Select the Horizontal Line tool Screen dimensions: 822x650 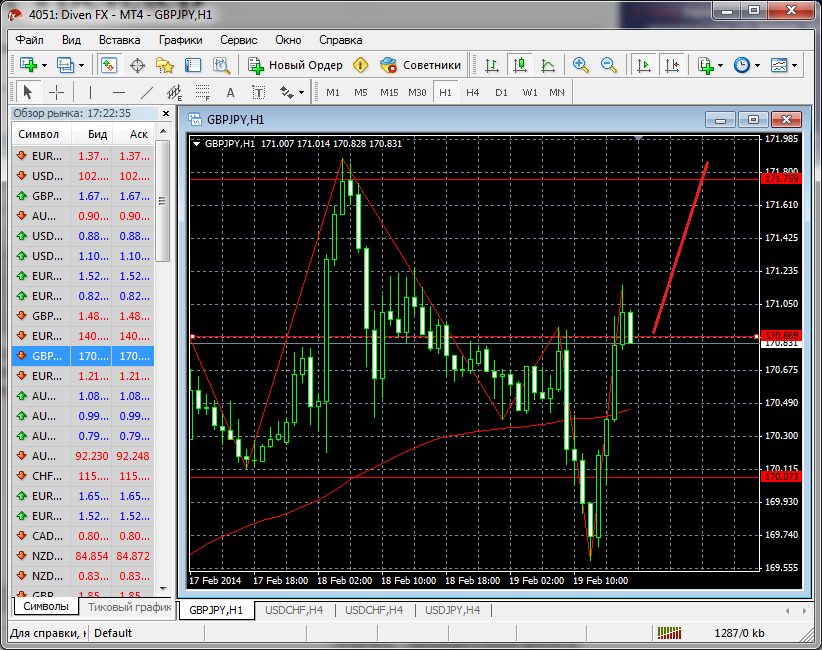119,93
